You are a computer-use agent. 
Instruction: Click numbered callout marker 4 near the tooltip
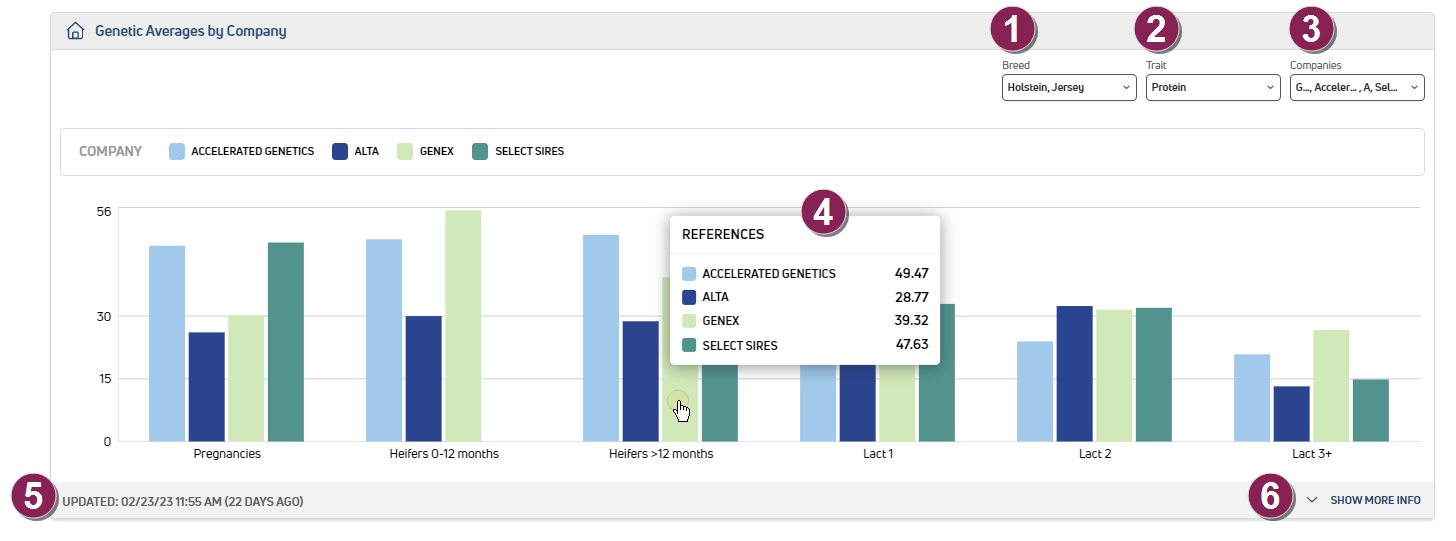point(824,211)
